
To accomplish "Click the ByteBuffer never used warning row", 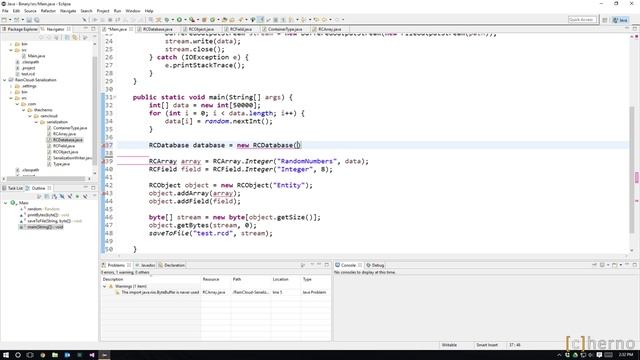I will [x=216, y=293].
